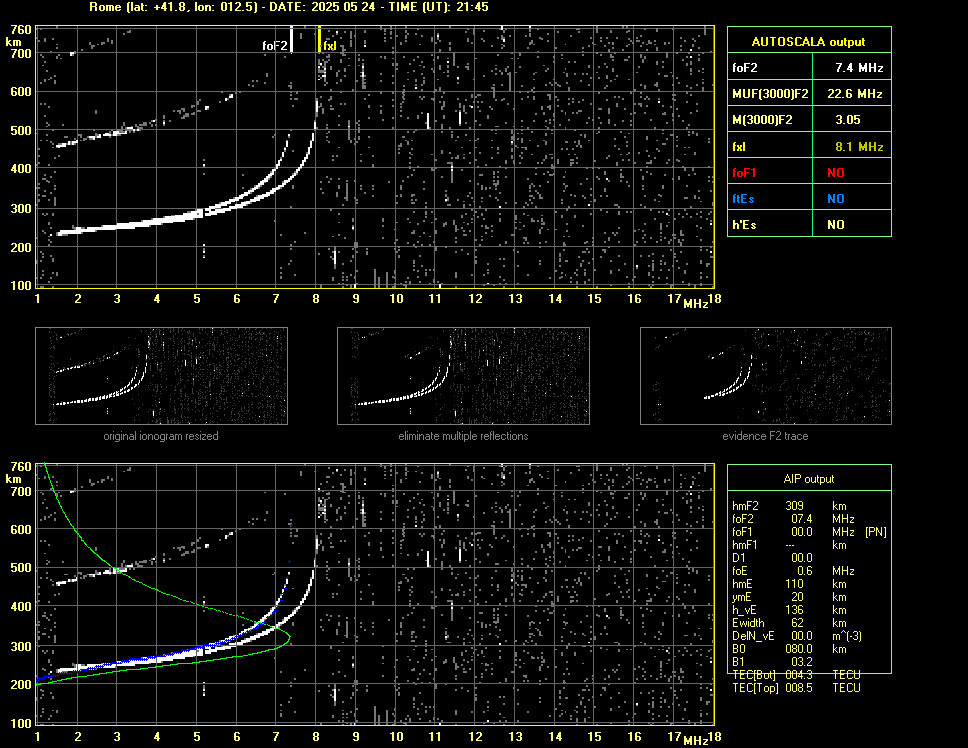Click the M(3000)F2 row label
The image size is (968, 748).
click(x=762, y=120)
